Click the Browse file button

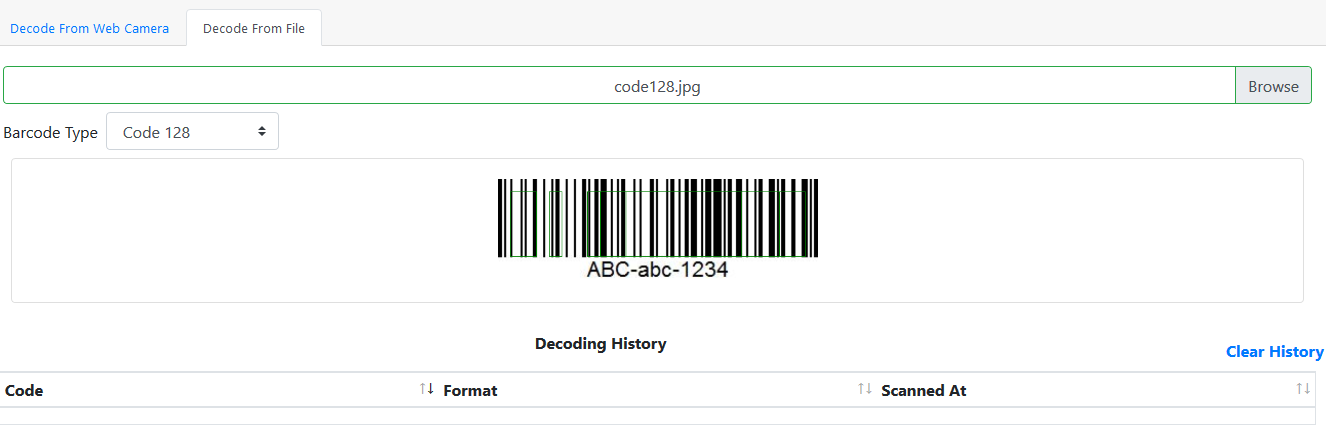click(x=1273, y=86)
